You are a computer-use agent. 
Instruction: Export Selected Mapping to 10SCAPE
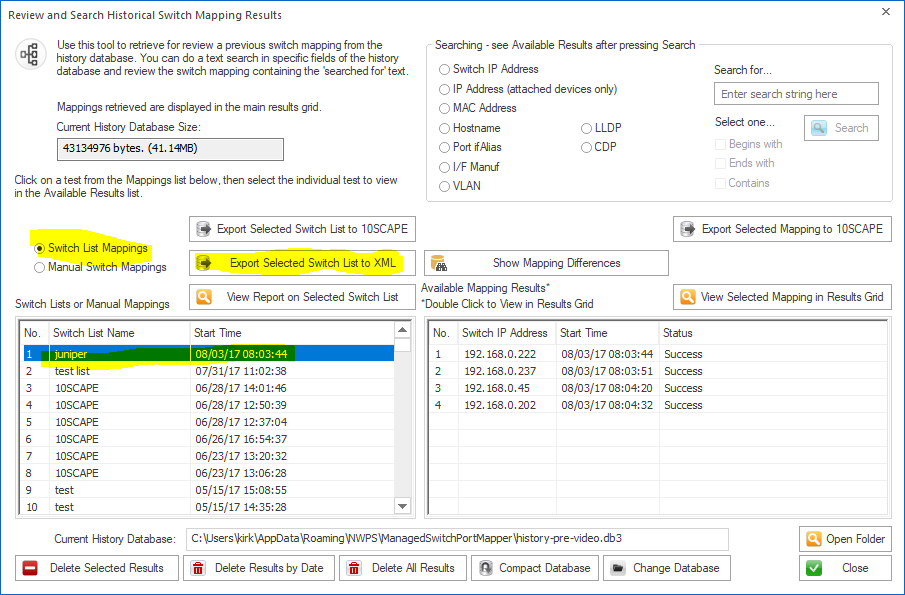coord(782,229)
